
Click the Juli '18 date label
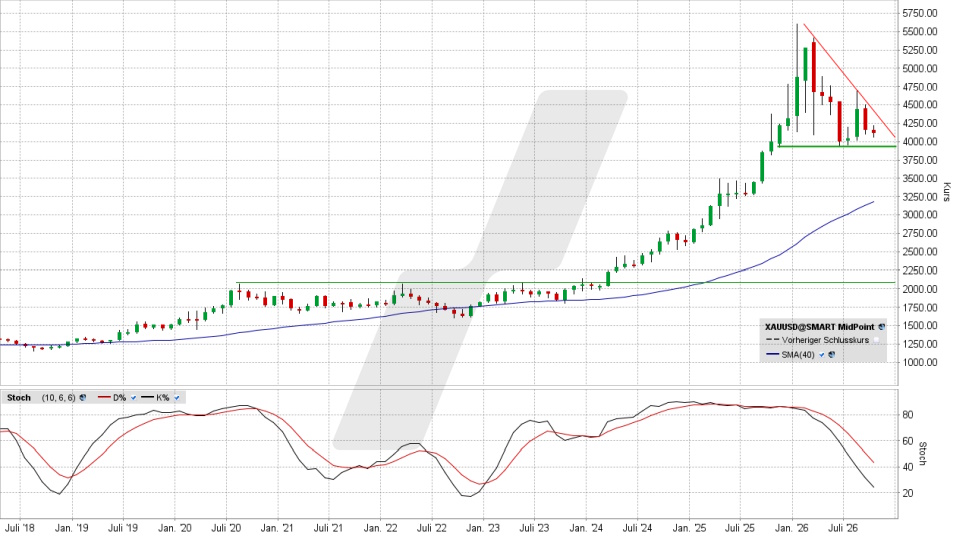click(20, 528)
